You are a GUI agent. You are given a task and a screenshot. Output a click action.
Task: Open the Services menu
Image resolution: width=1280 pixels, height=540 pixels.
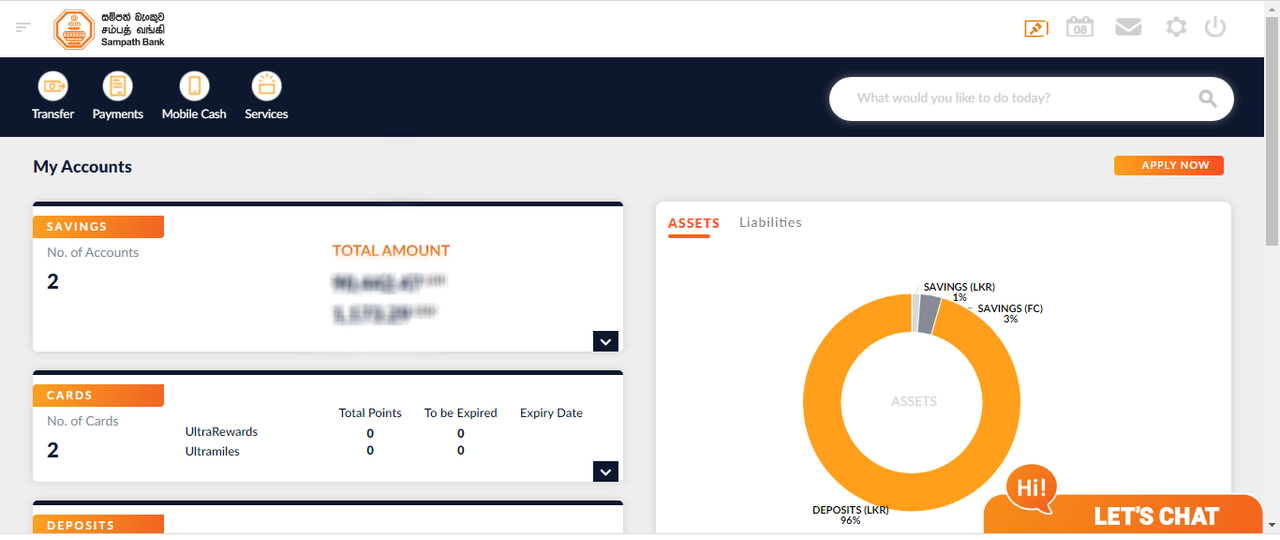[x=266, y=96]
